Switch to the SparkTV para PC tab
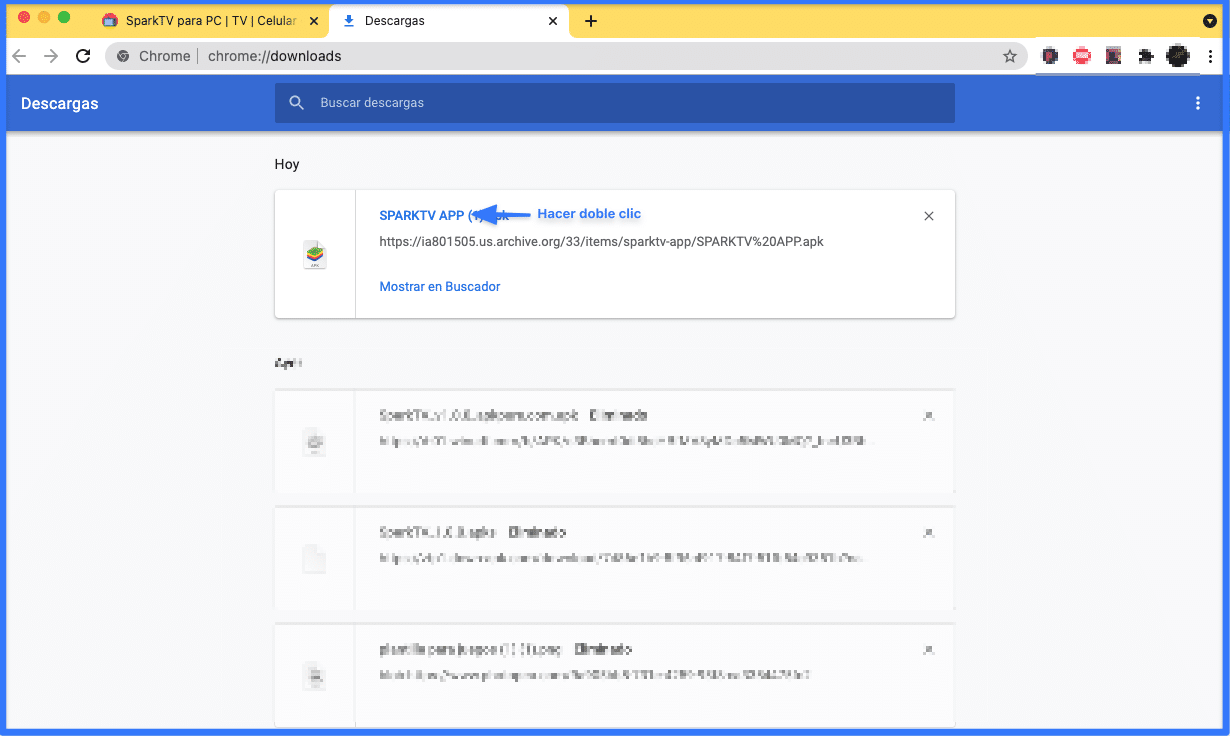Screen dimensions: 1230x736 (x=200, y=21)
